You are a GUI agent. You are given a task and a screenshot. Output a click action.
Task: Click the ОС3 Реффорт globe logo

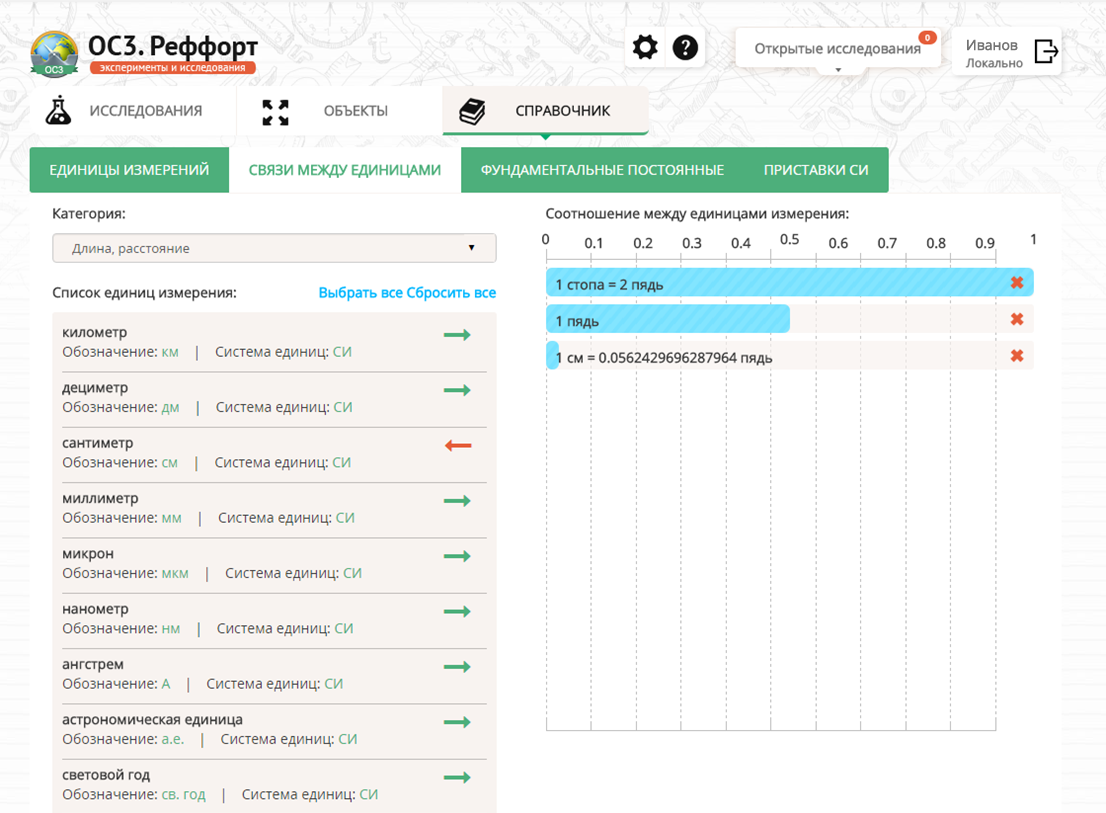pos(54,53)
